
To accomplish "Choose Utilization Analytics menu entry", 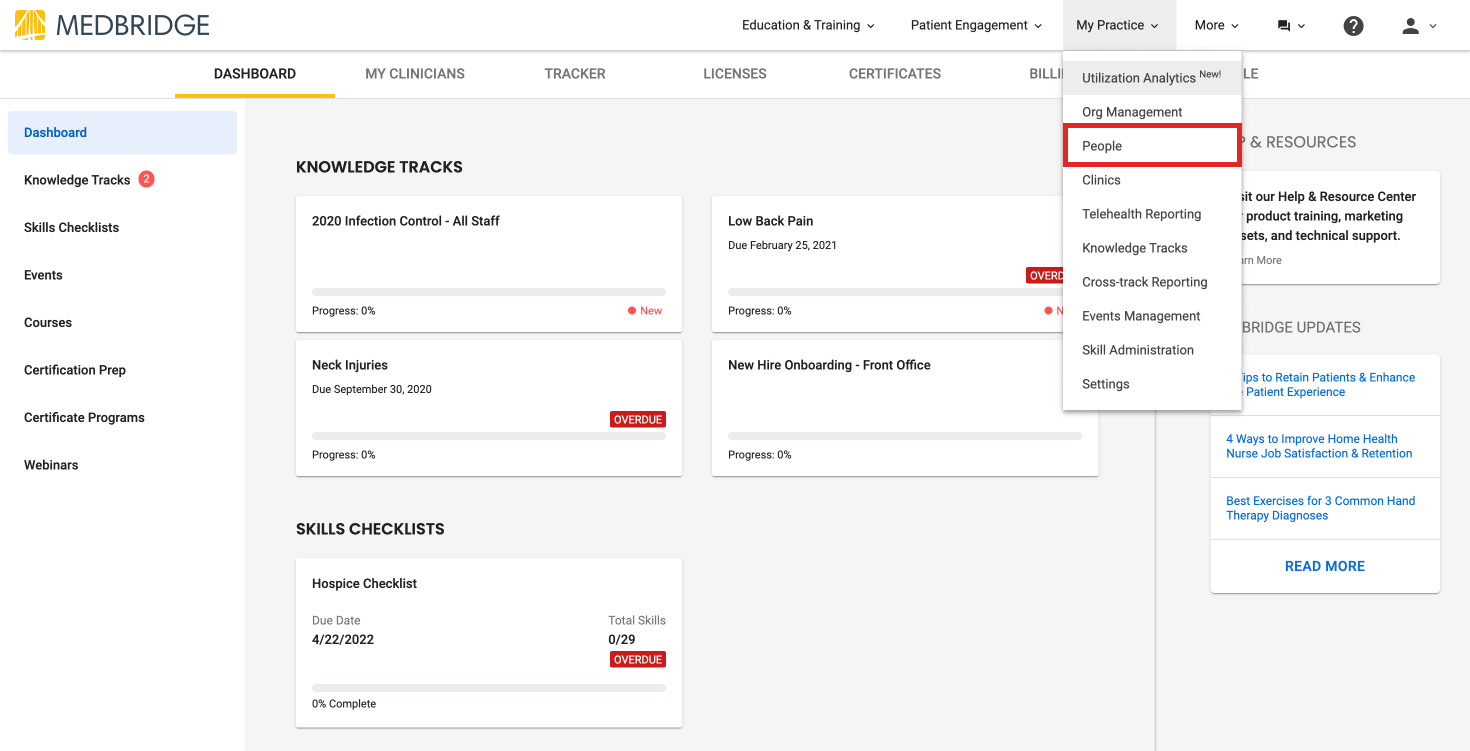I will pyautogui.click(x=1139, y=78).
